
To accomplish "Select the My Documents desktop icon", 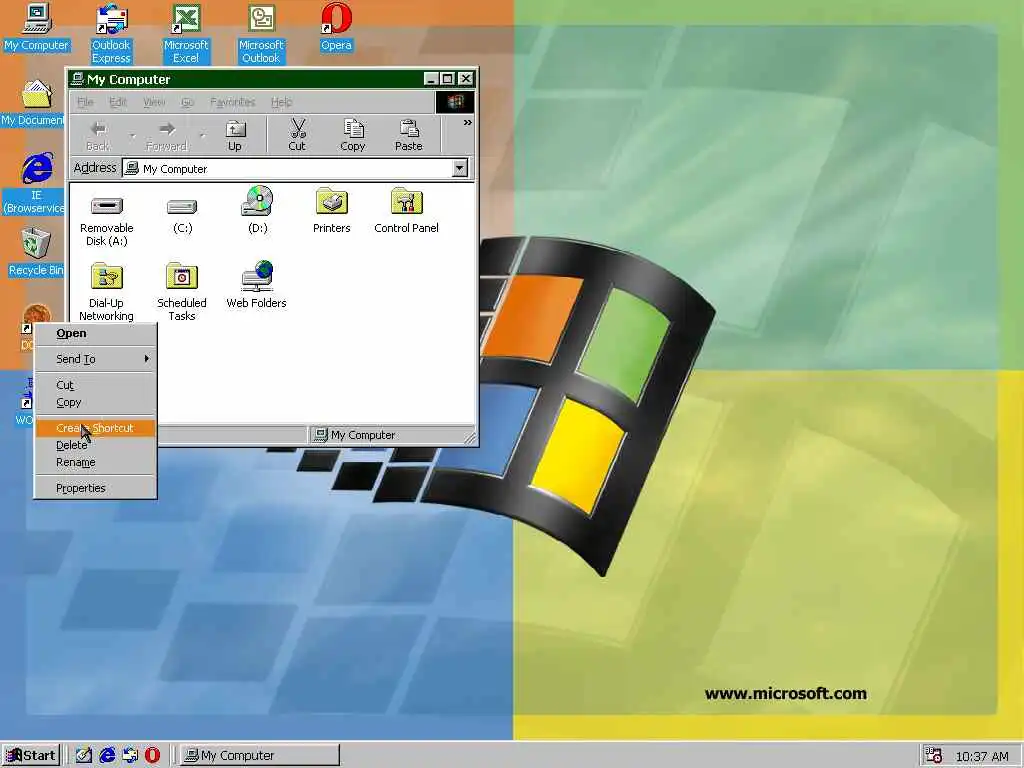I will pyautogui.click(x=34, y=102).
